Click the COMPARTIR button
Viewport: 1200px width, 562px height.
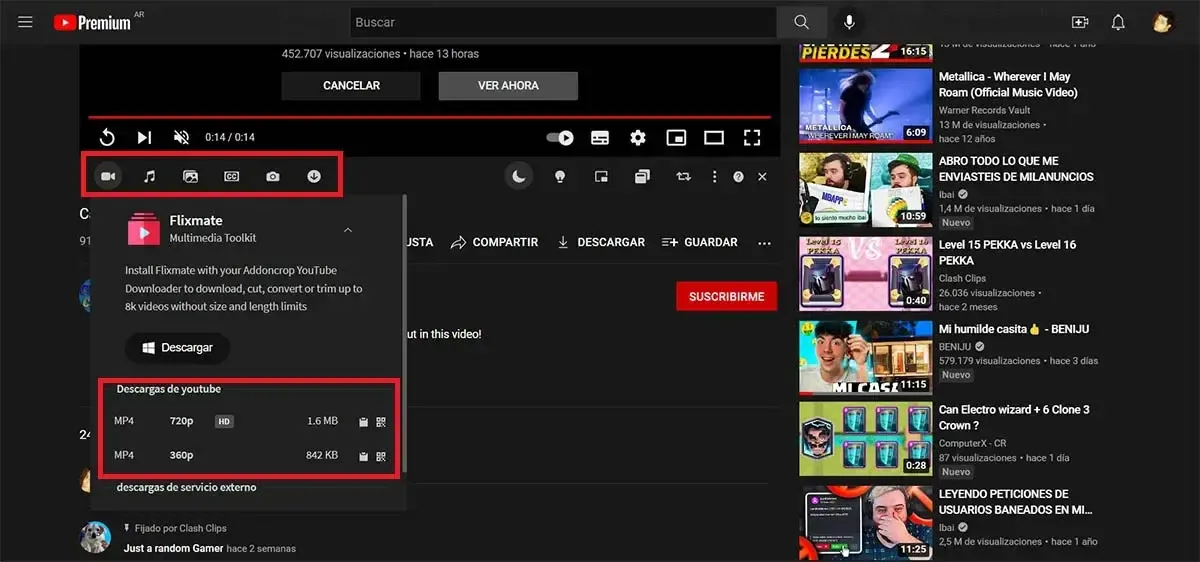tap(494, 242)
